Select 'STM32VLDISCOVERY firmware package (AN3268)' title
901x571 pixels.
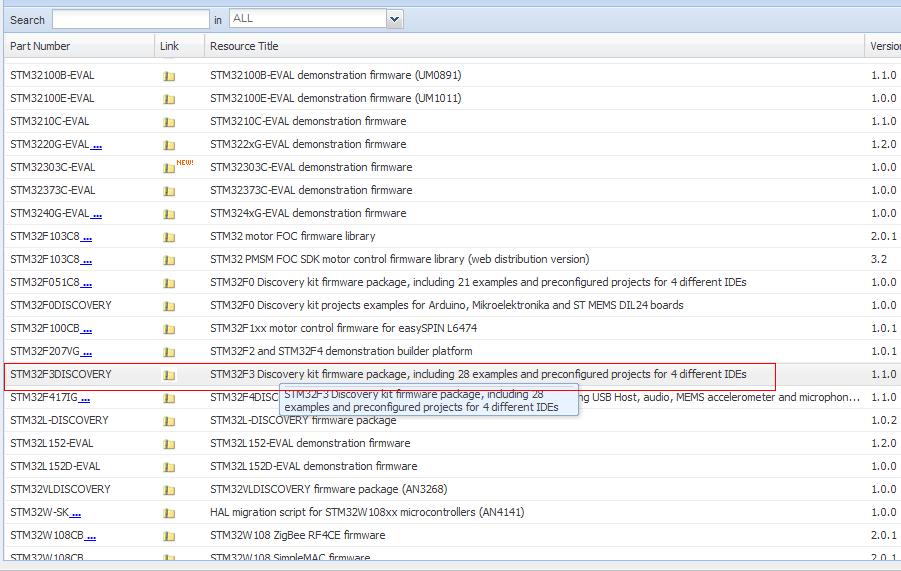tap(329, 489)
